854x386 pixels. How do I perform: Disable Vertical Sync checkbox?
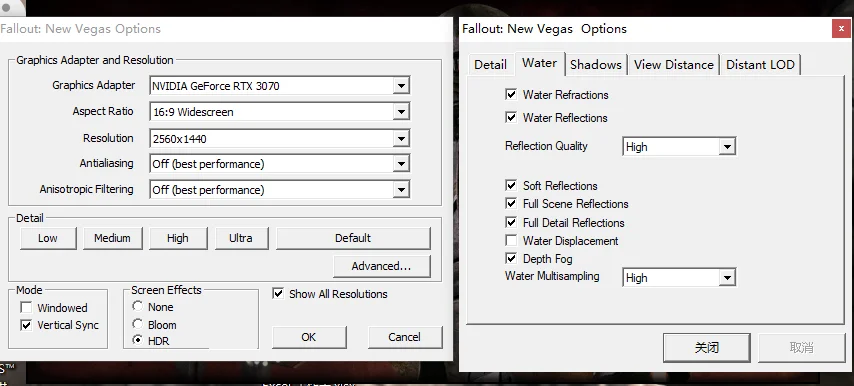click(x=26, y=326)
